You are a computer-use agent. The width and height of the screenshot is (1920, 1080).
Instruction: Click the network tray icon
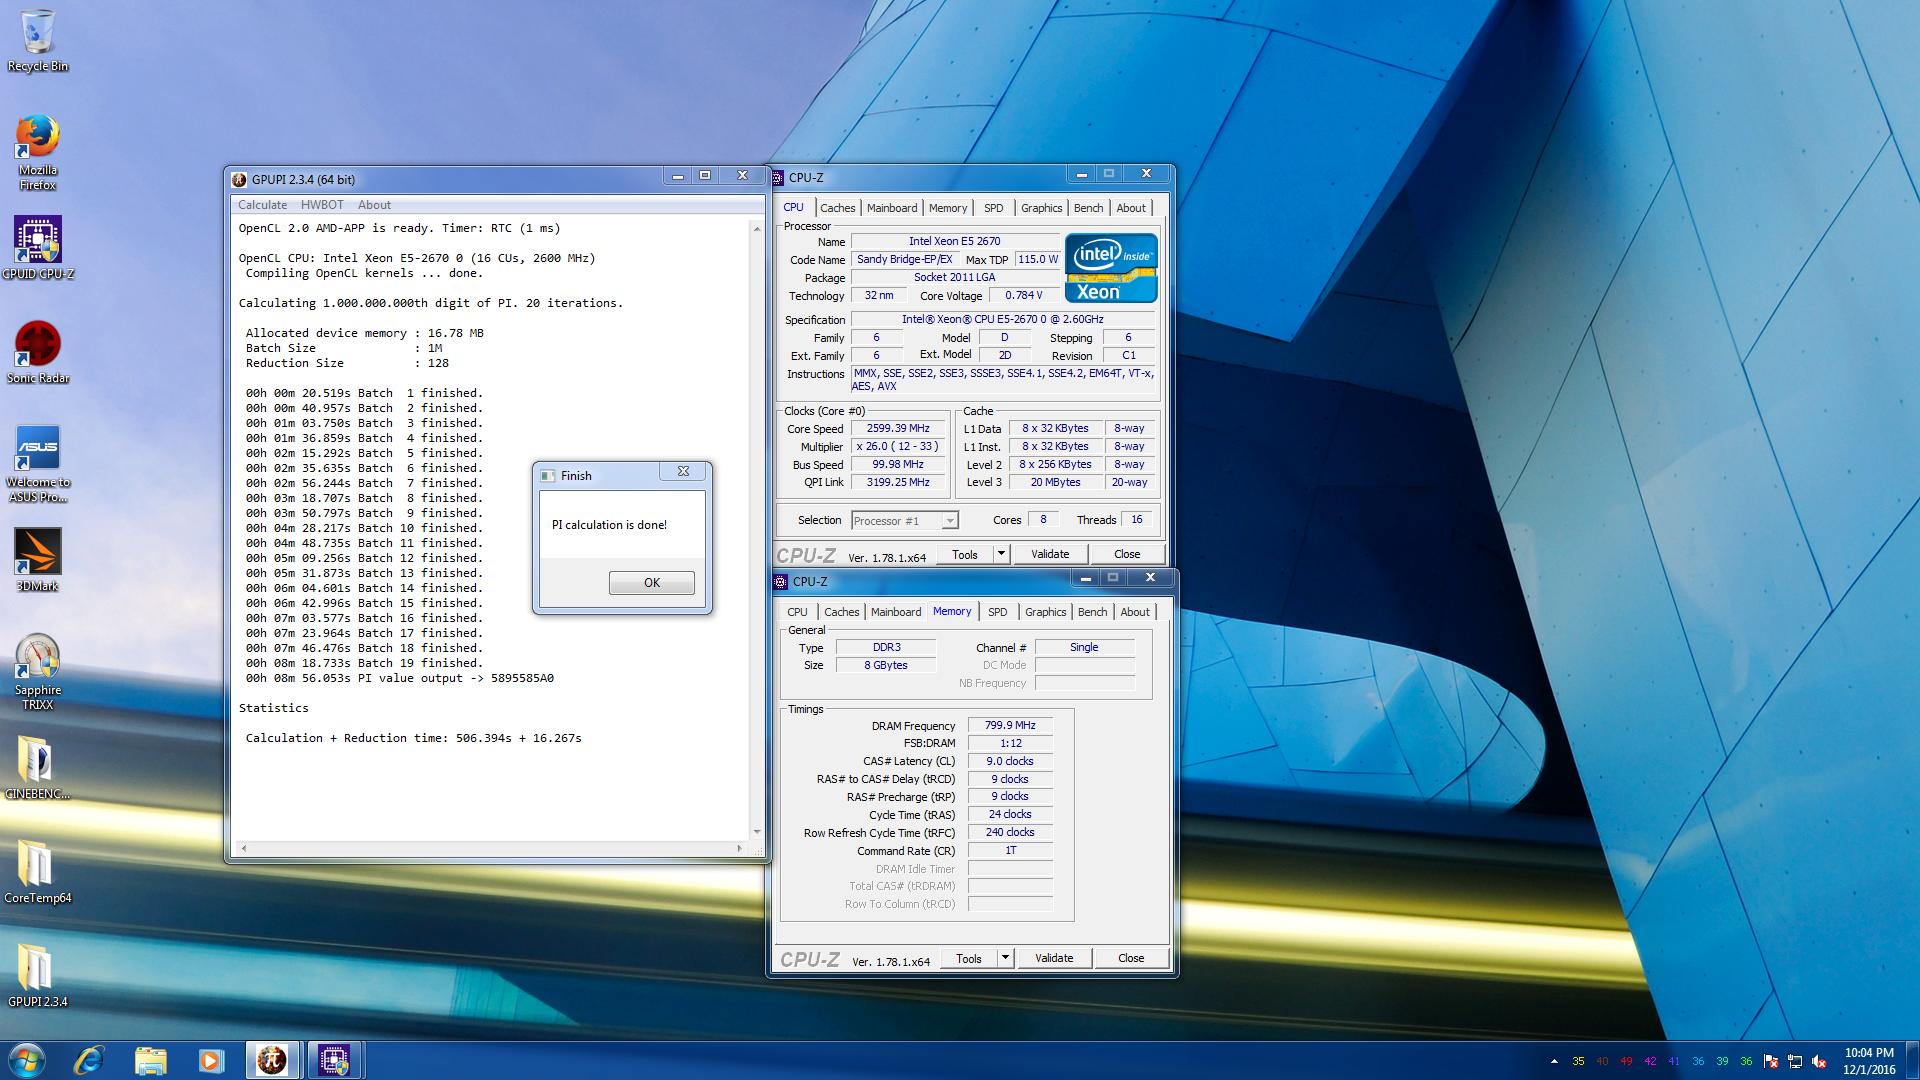(1795, 1061)
